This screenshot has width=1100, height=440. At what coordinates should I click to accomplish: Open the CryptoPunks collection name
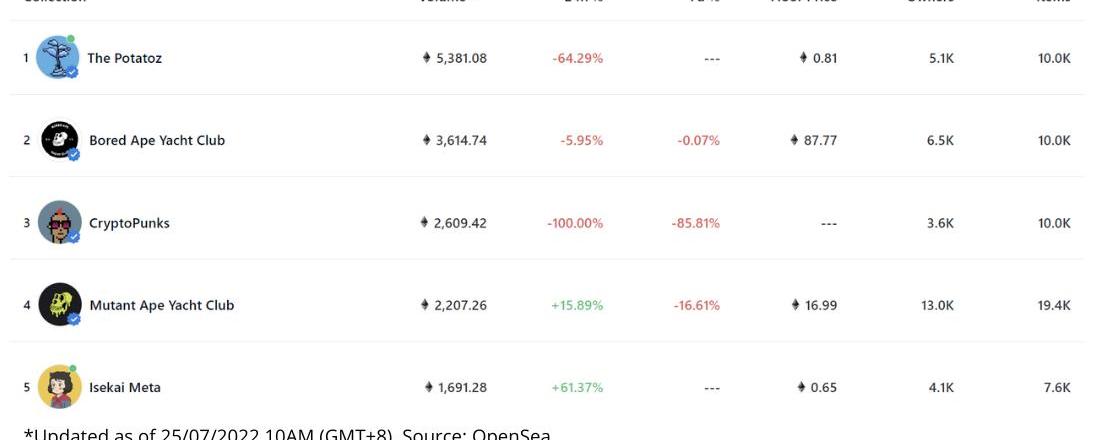[129, 223]
